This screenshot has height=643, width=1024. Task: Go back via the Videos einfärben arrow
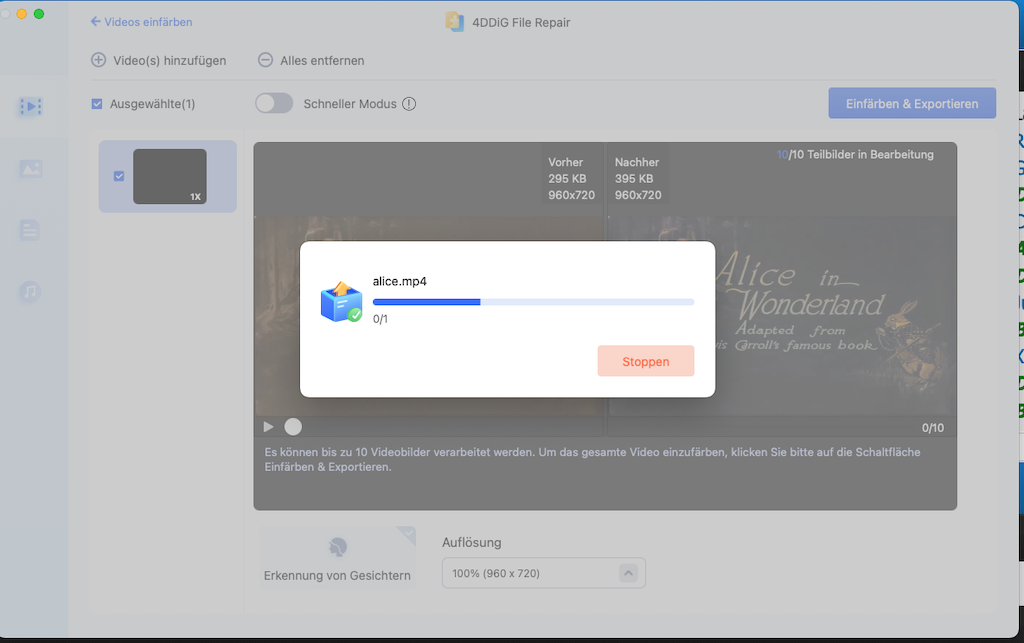96,22
